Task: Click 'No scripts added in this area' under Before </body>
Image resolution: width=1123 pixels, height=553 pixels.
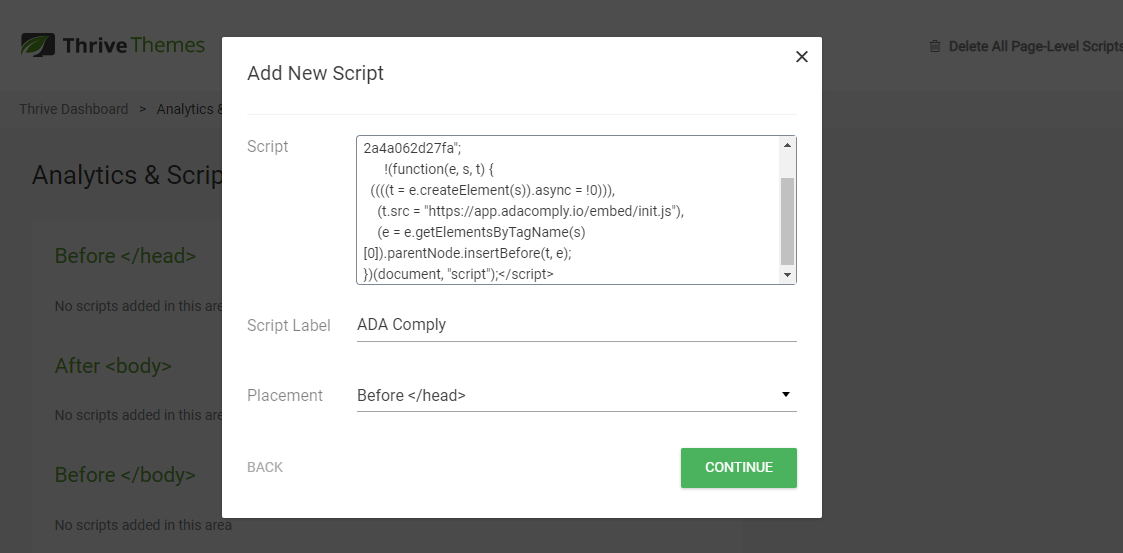Action: tap(143, 525)
